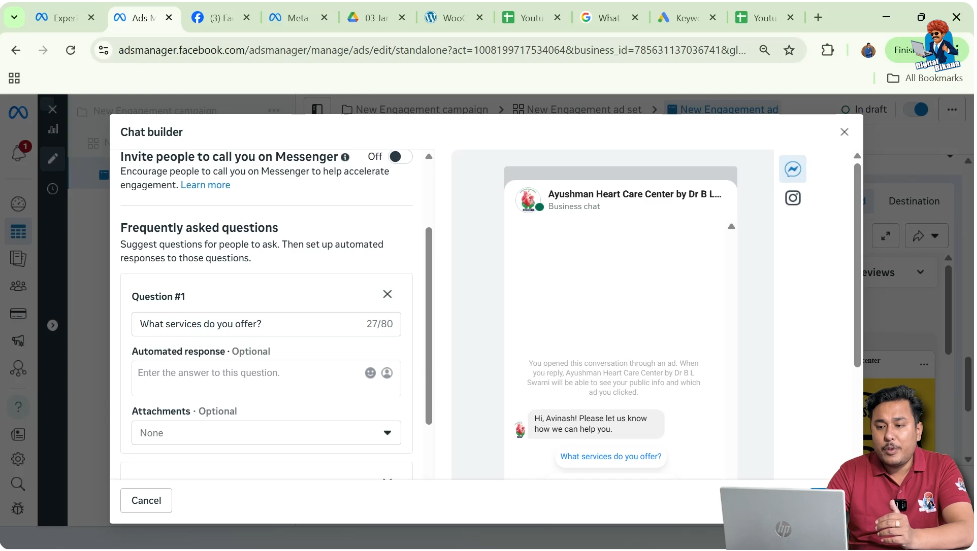The image size is (977, 551).
Task: Switch preview to Messenger
Action: coord(793,169)
